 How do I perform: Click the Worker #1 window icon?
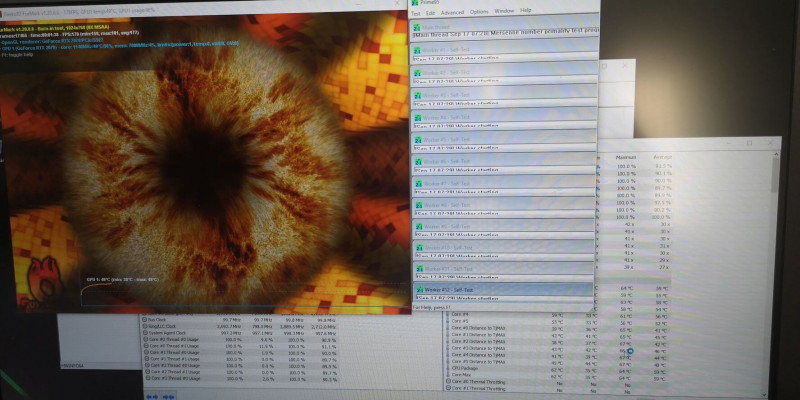(x=417, y=50)
